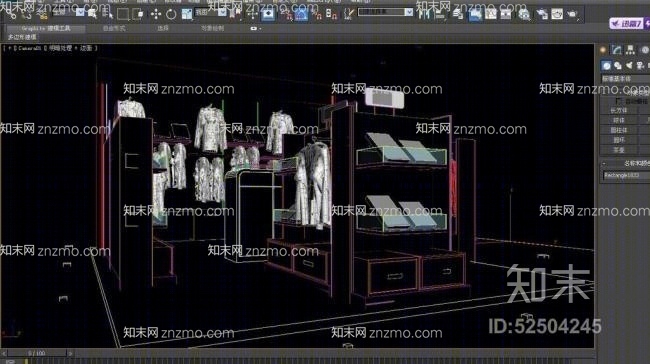The height and width of the screenshot is (364, 650).
Task: Activate the Select and Rotate tool
Action: [171, 15]
